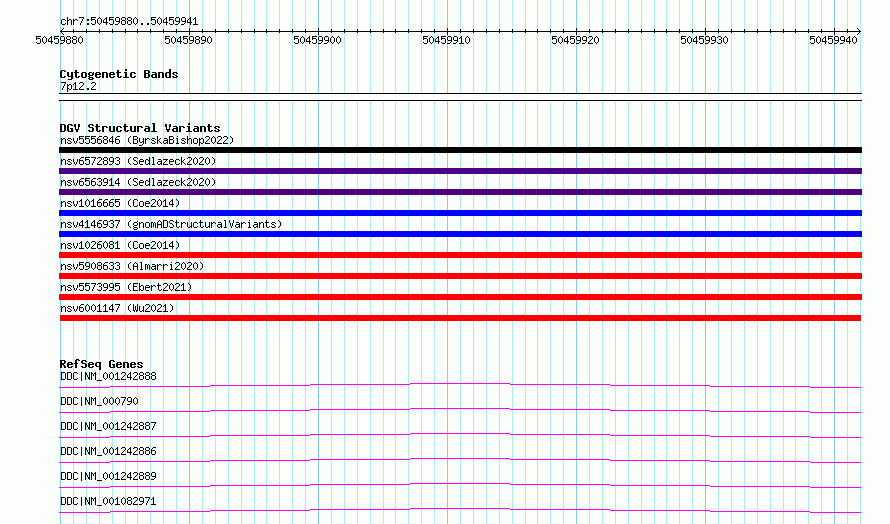This screenshot has width=890, height=524.
Task: Click the blue bar under nsv1016665
Action: (x=460, y=213)
